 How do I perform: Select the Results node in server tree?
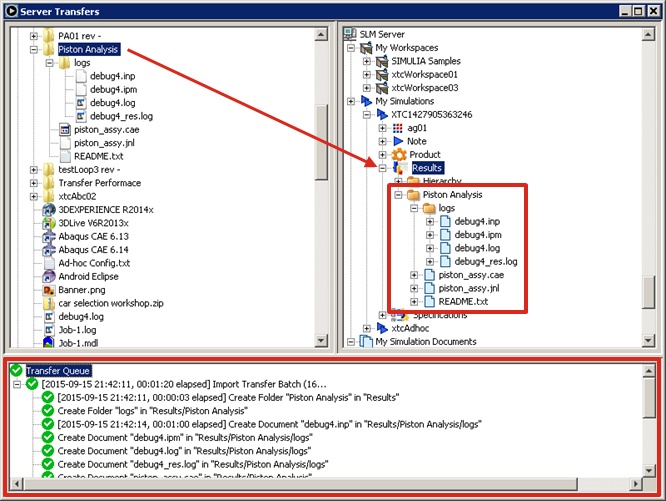click(x=427, y=168)
